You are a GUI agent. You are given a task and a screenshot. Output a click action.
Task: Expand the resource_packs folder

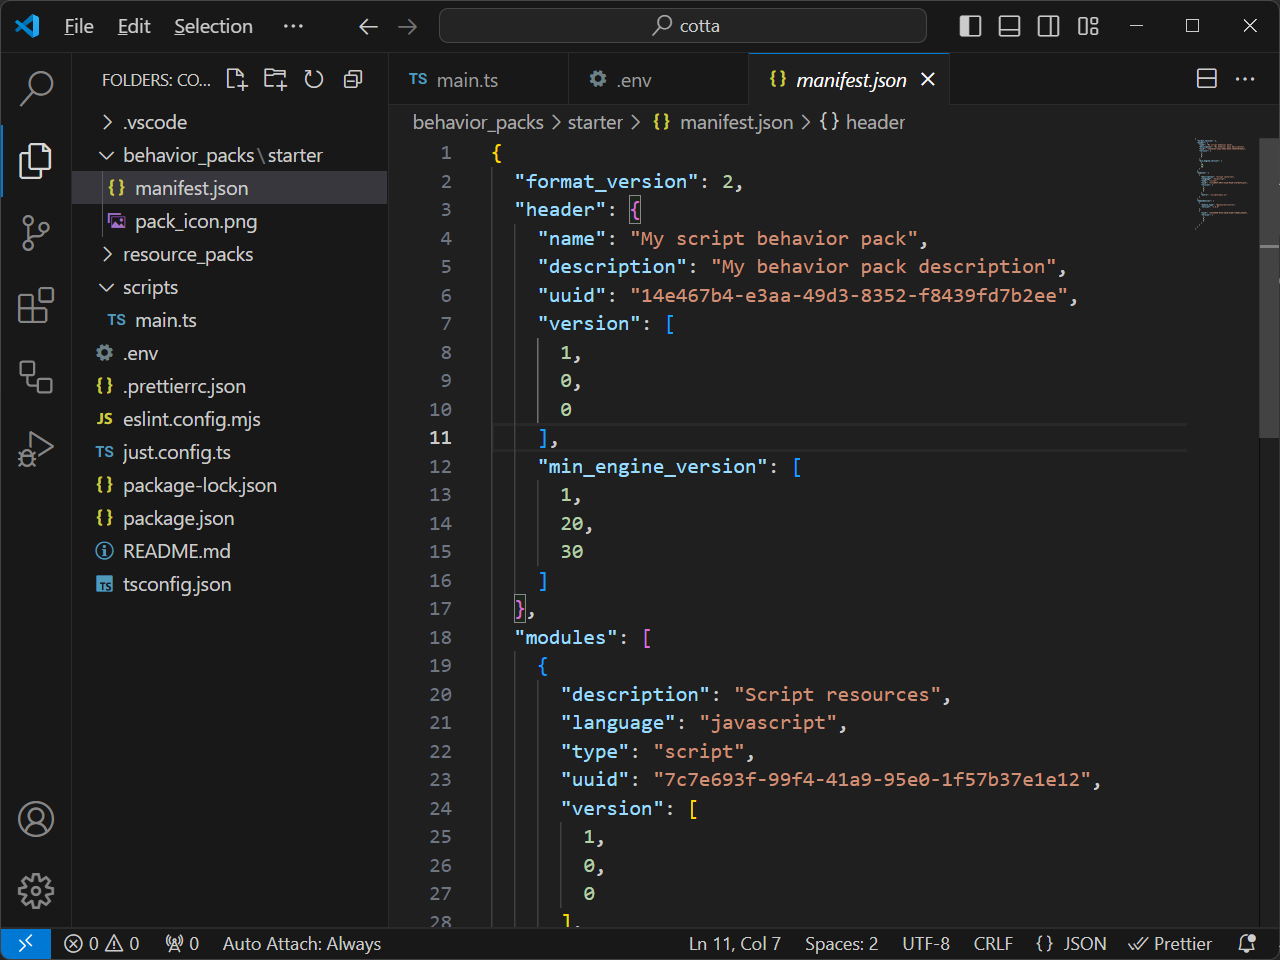point(229,254)
